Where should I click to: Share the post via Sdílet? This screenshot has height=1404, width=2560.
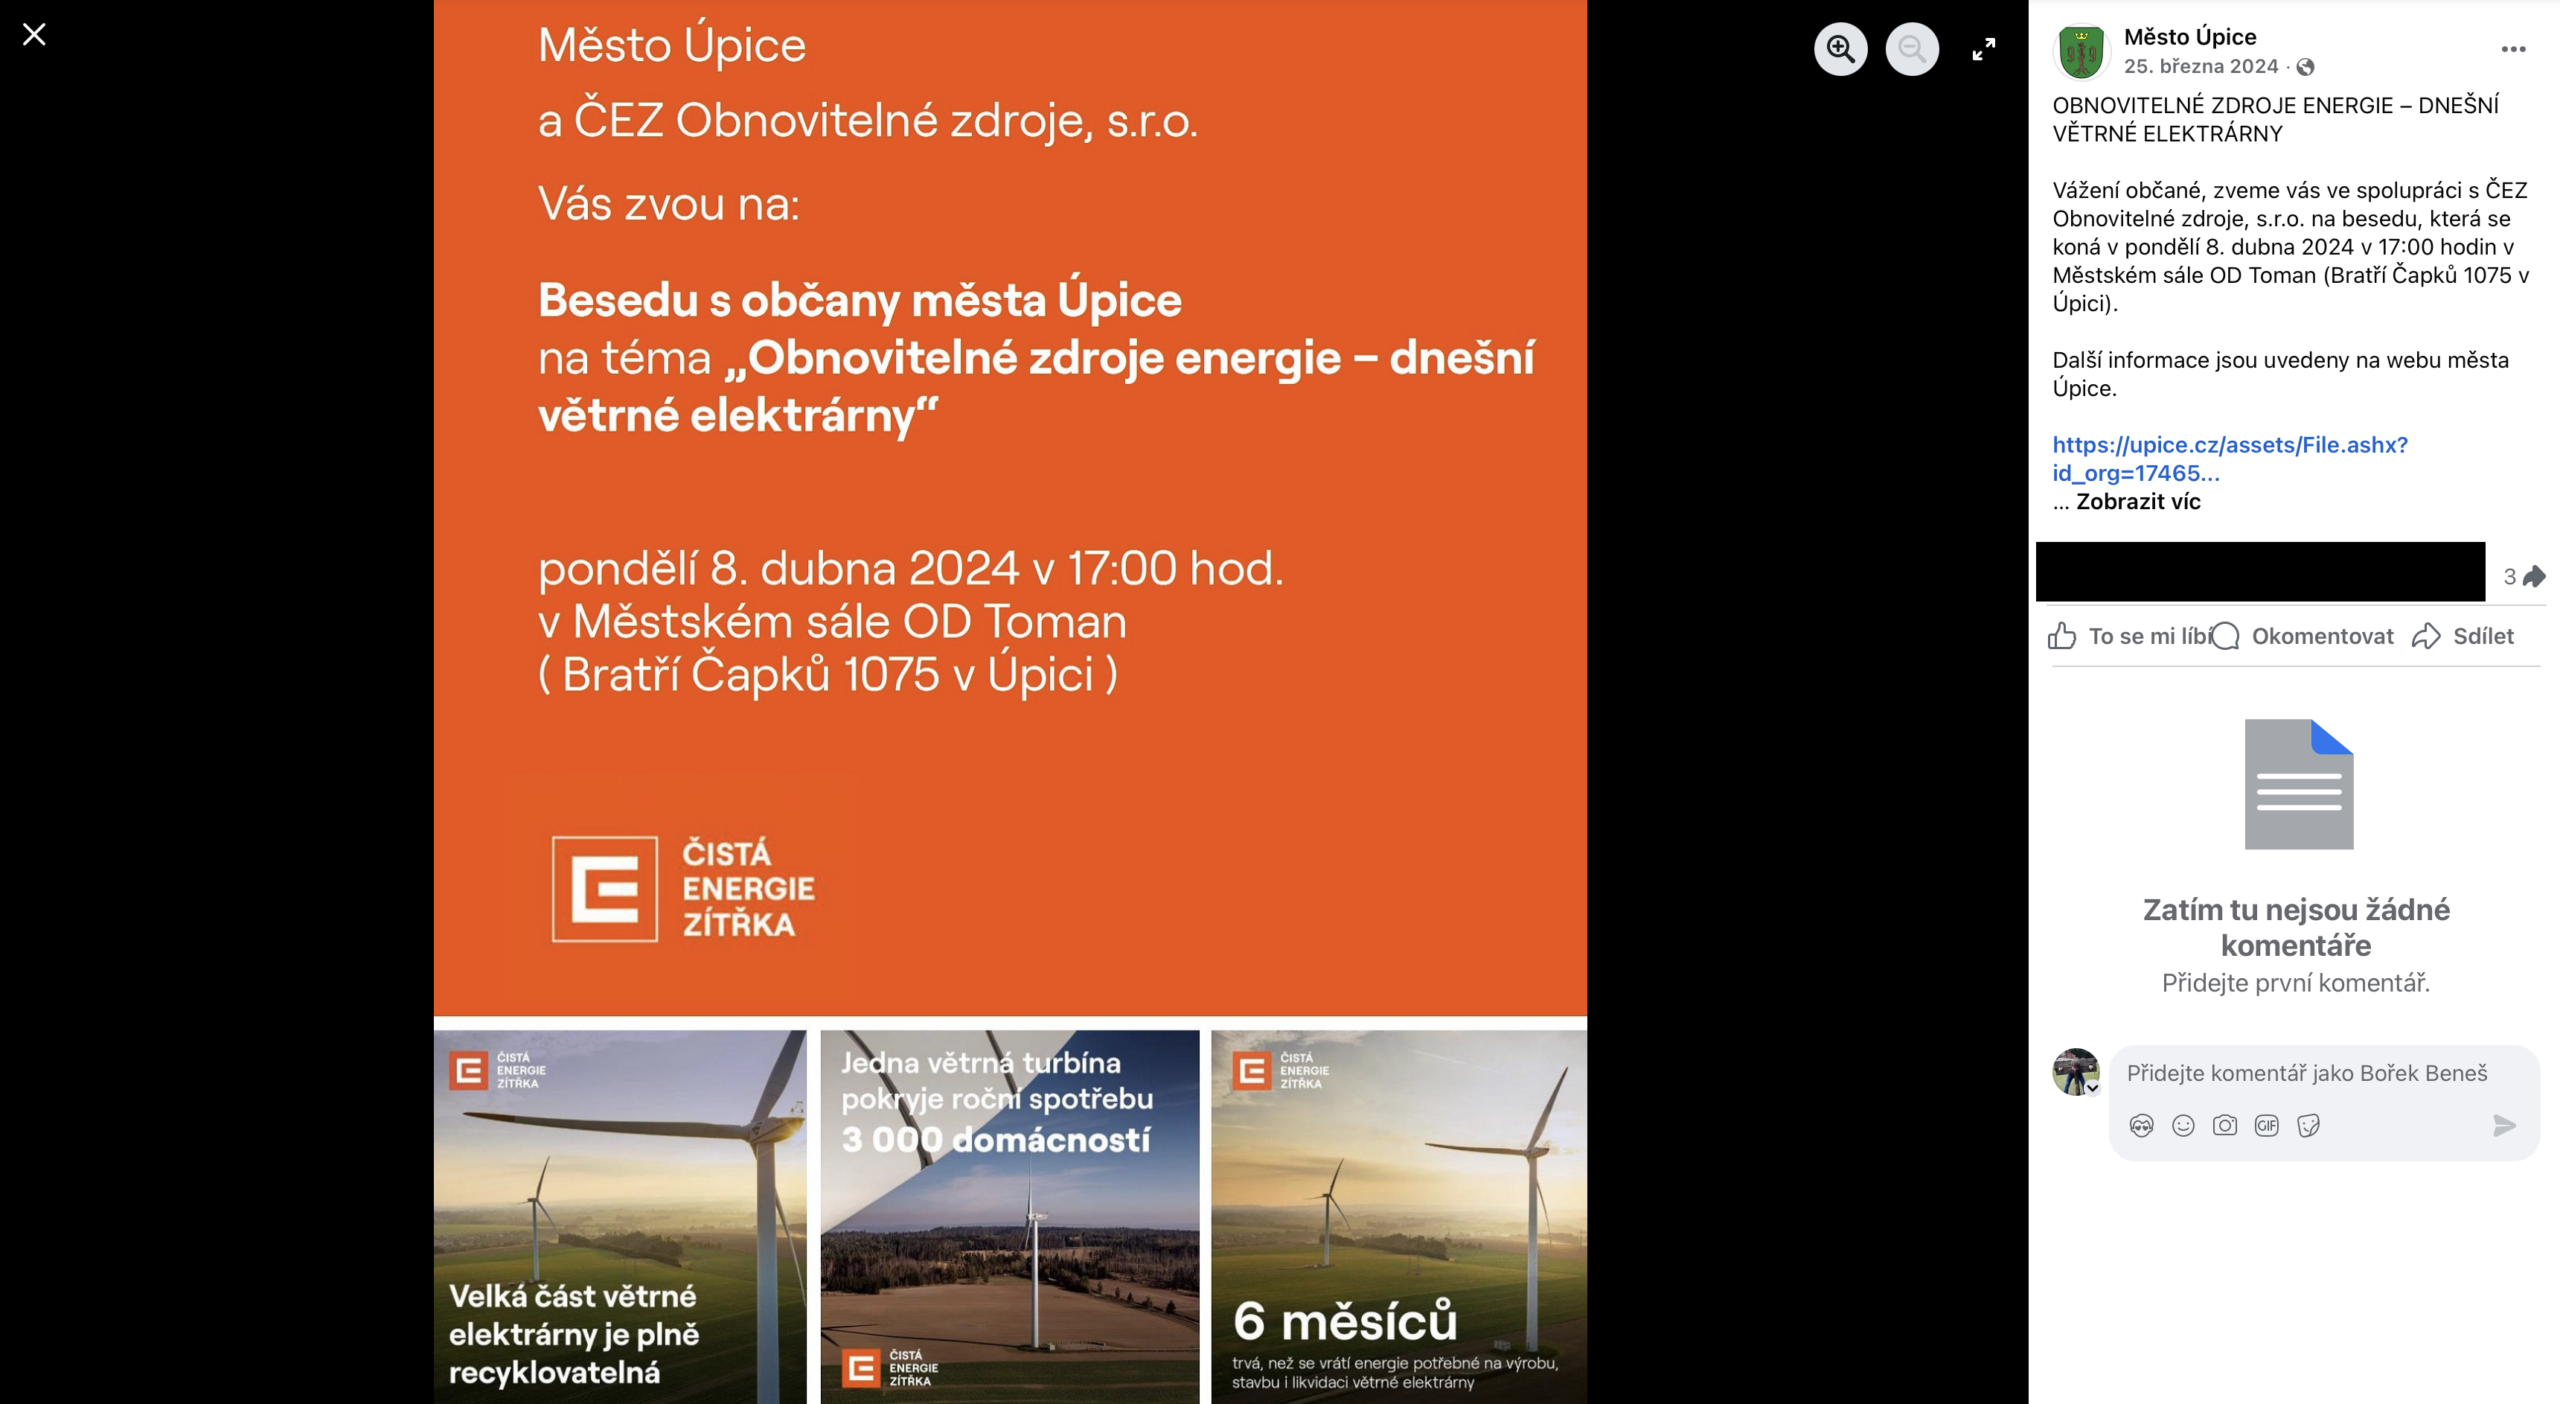tap(2463, 636)
